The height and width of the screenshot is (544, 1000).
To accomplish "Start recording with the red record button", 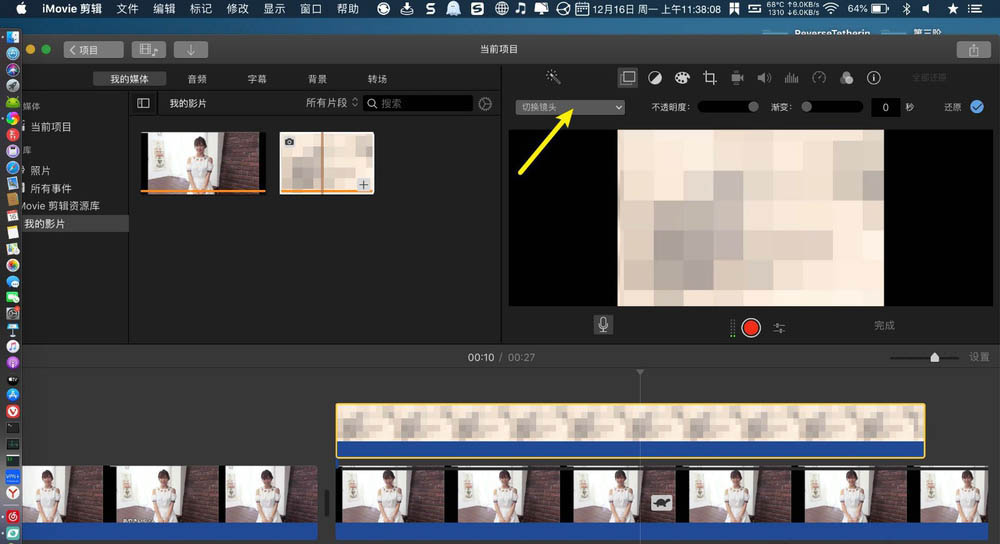I will [751, 328].
